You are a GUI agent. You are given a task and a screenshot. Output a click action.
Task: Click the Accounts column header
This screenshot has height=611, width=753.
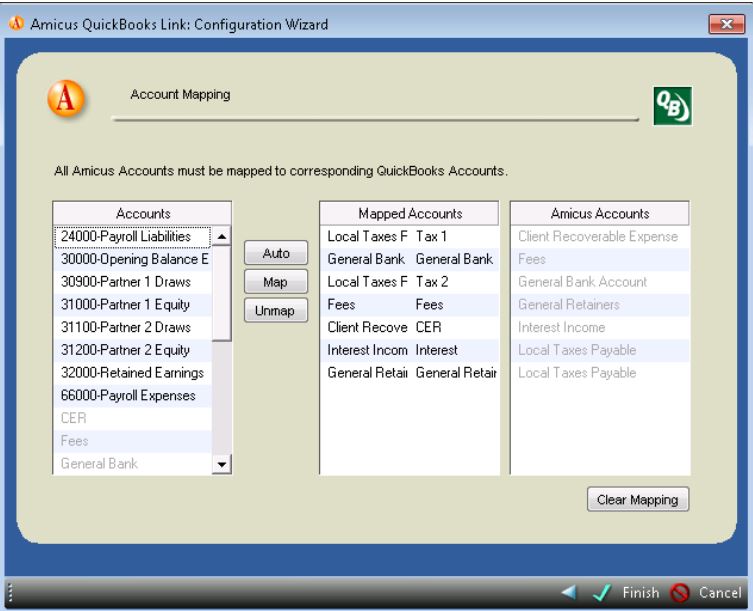(143, 213)
